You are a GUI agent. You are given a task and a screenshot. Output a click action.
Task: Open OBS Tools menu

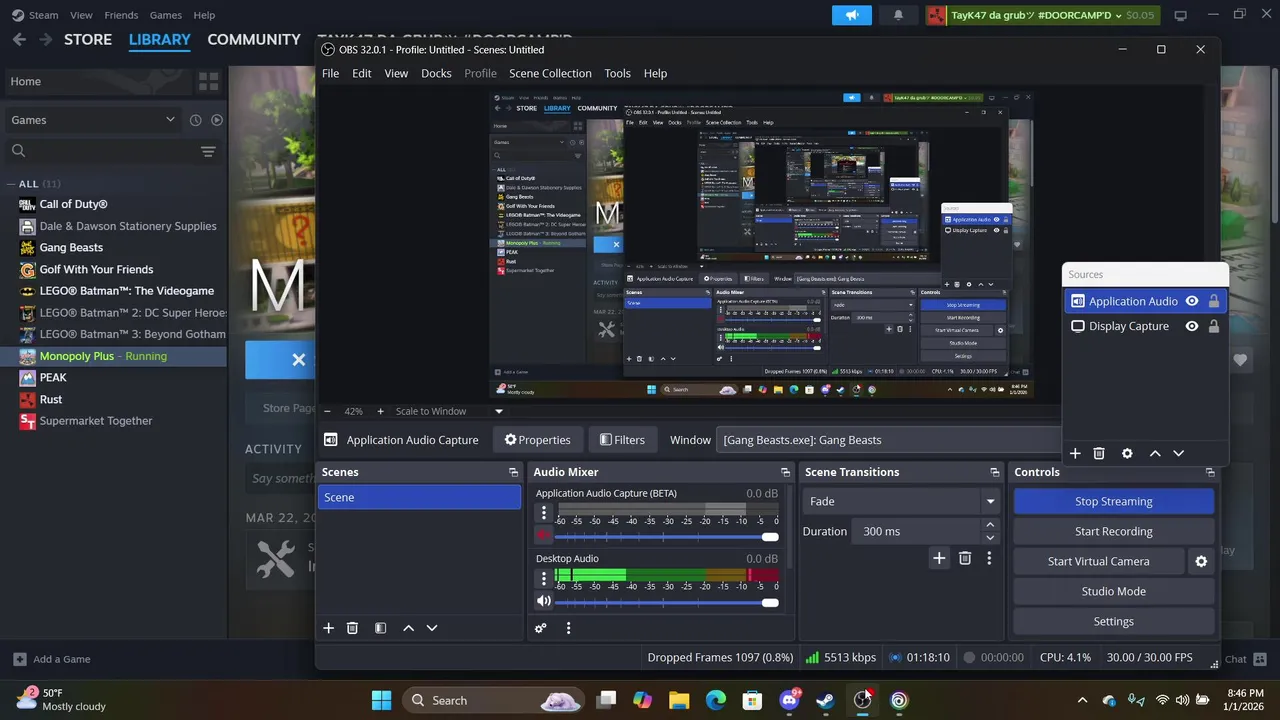(617, 73)
